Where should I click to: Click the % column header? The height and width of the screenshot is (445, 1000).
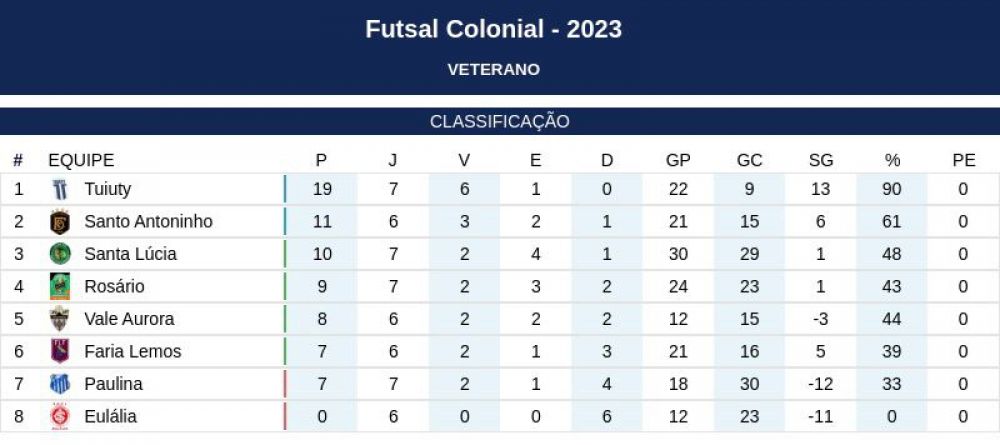pos(892,161)
